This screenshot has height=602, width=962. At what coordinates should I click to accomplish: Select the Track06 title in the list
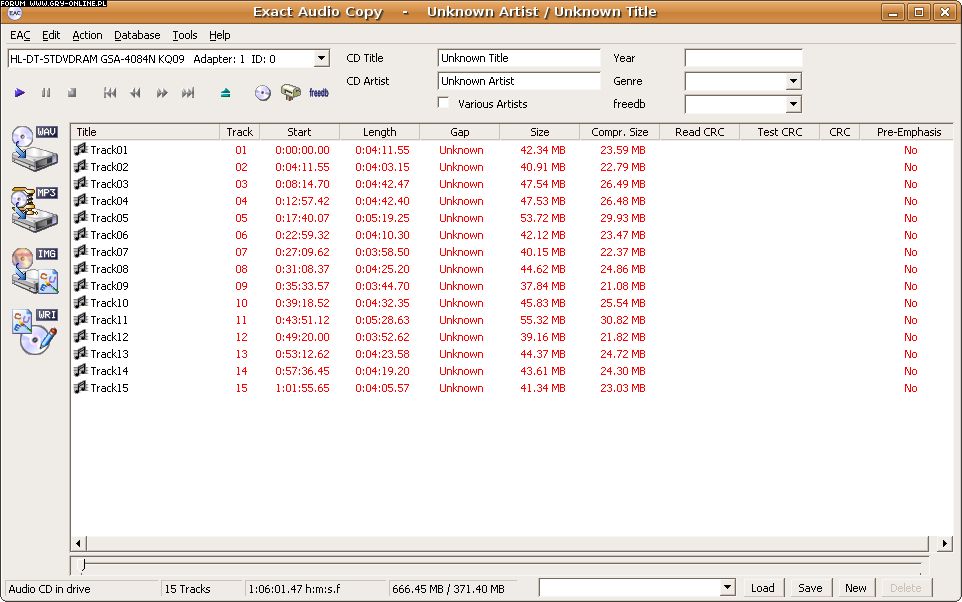[109, 235]
